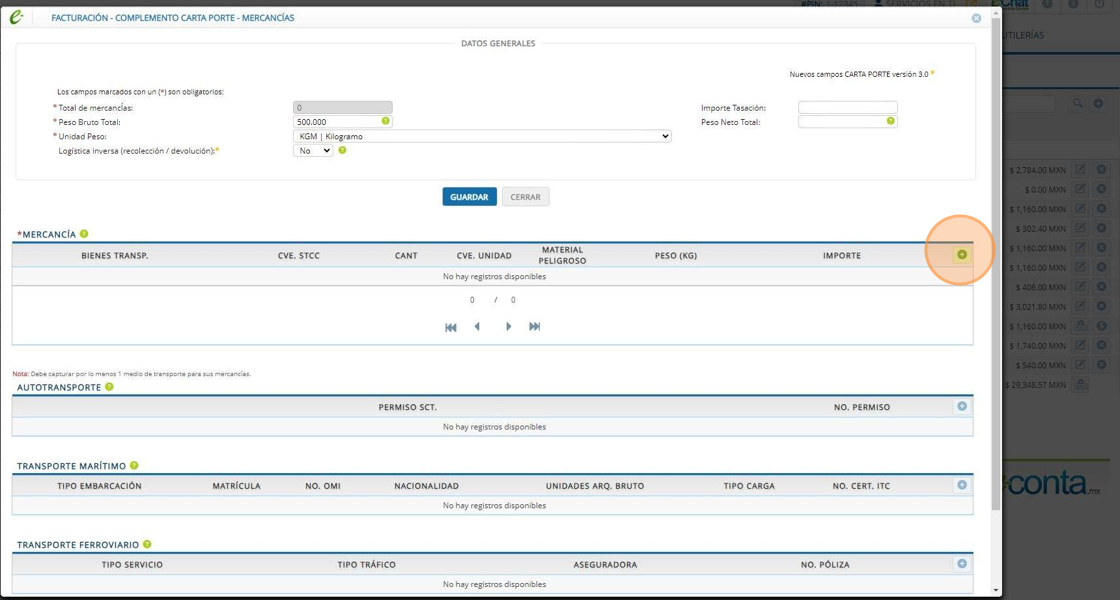Click the CVE. STCC column header
This screenshot has height=600, width=1120.
pyautogui.click(x=299, y=255)
